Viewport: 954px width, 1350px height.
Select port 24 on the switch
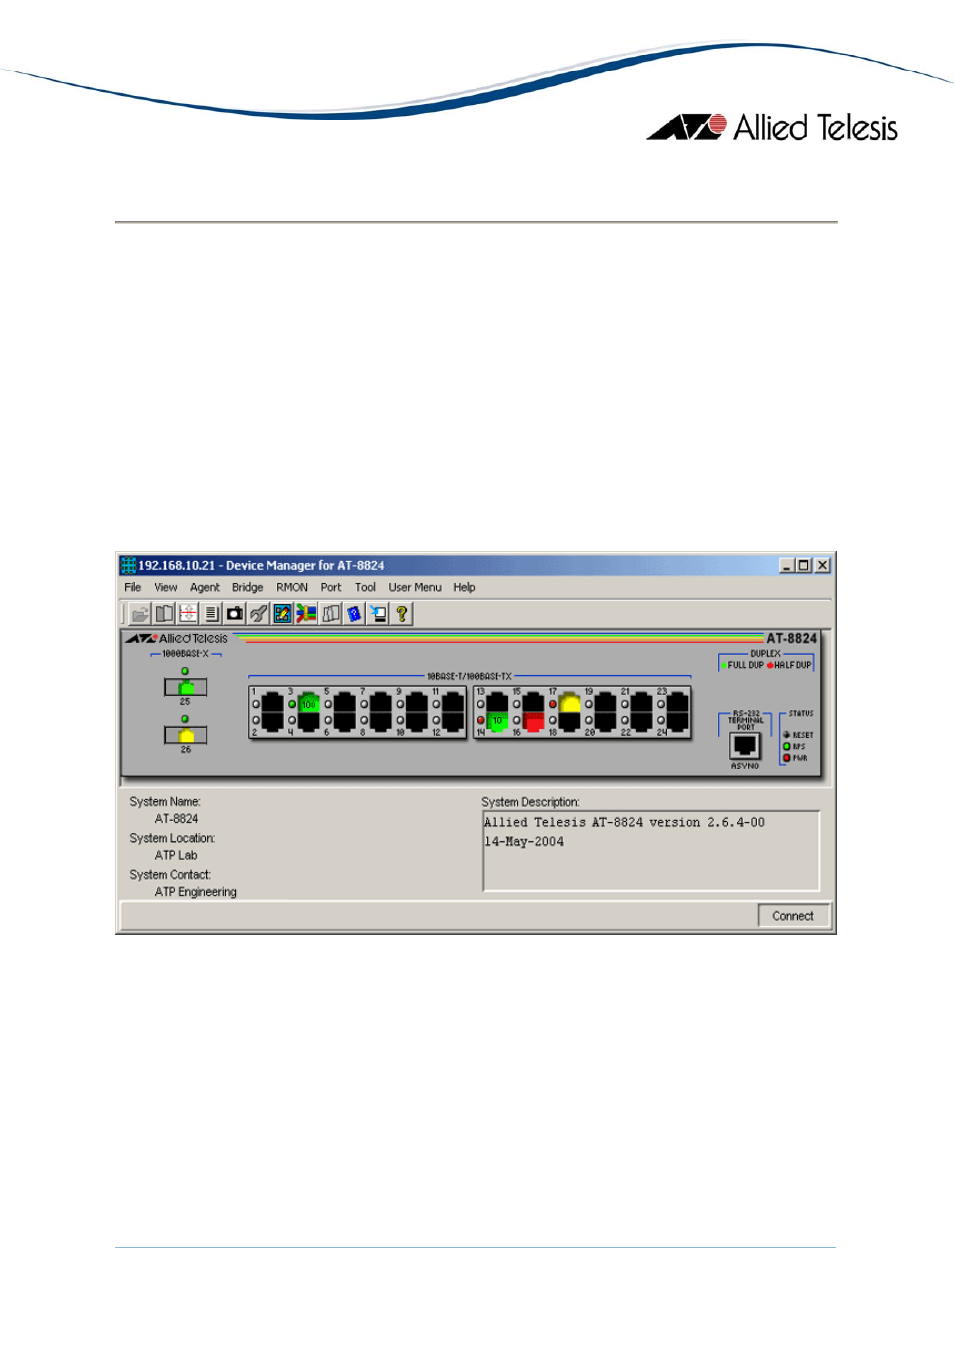pyautogui.click(x=677, y=722)
